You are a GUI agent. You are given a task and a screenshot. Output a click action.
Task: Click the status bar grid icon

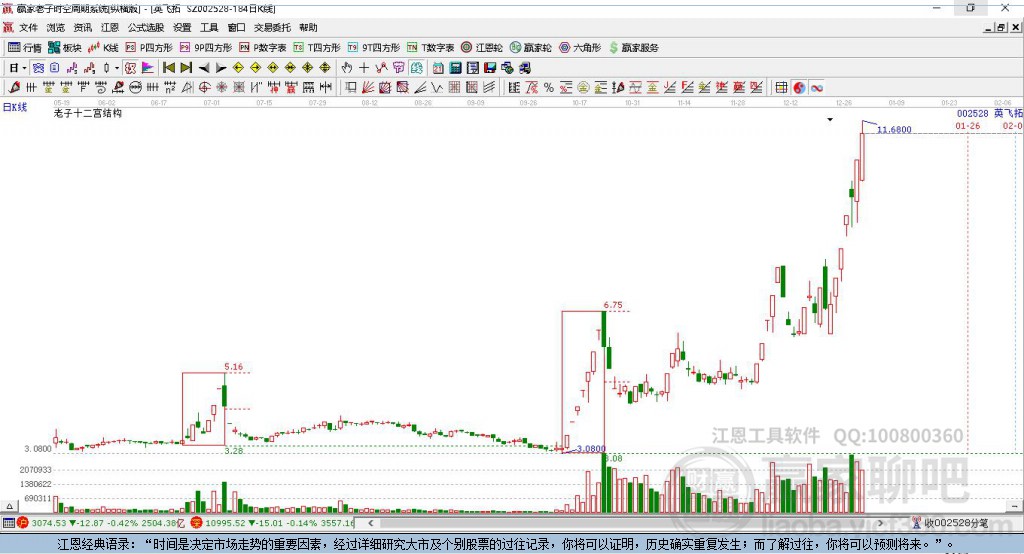click(x=8, y=523)
